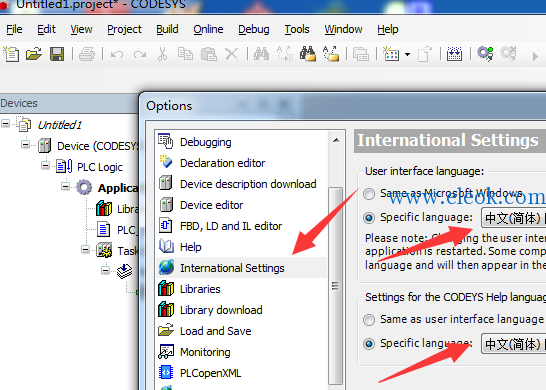
Task: Save the project with the floppy icon
Action: coord(57,54)
